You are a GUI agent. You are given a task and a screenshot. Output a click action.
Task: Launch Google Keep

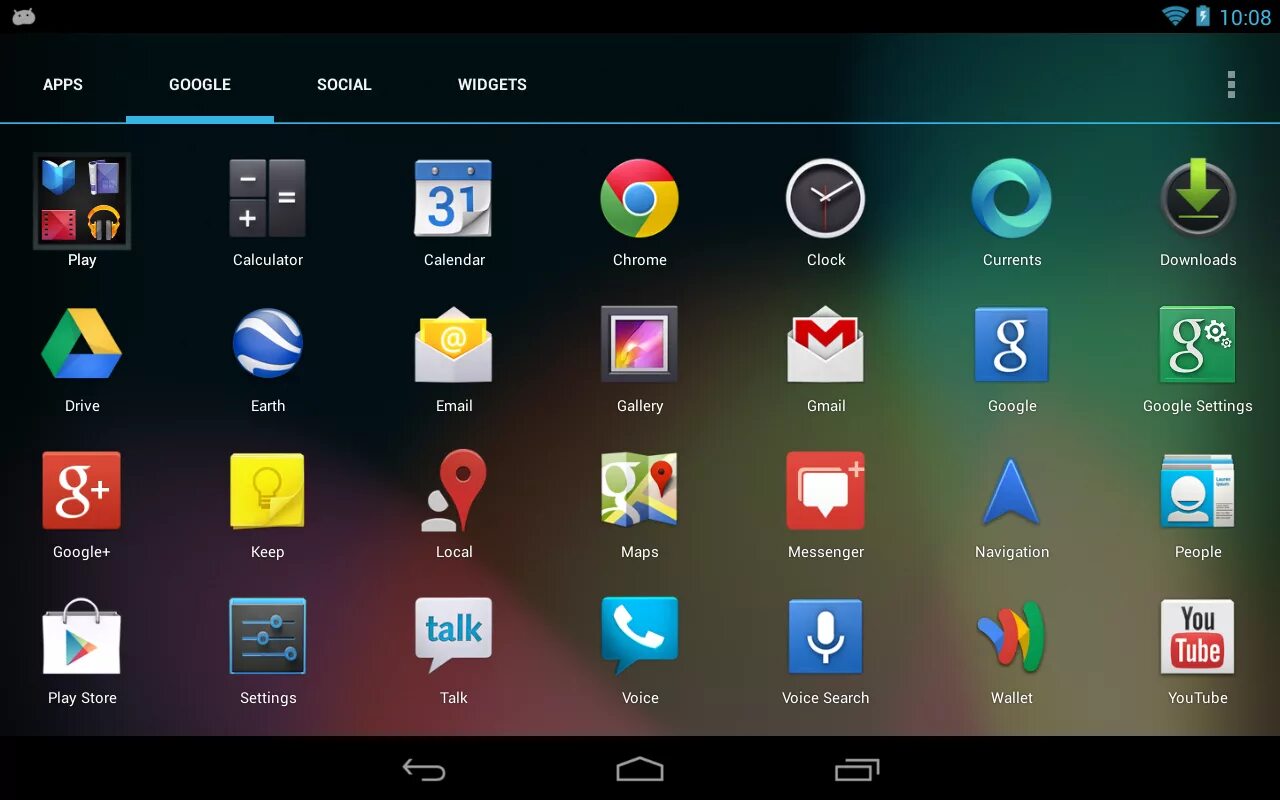click(268, 490)
